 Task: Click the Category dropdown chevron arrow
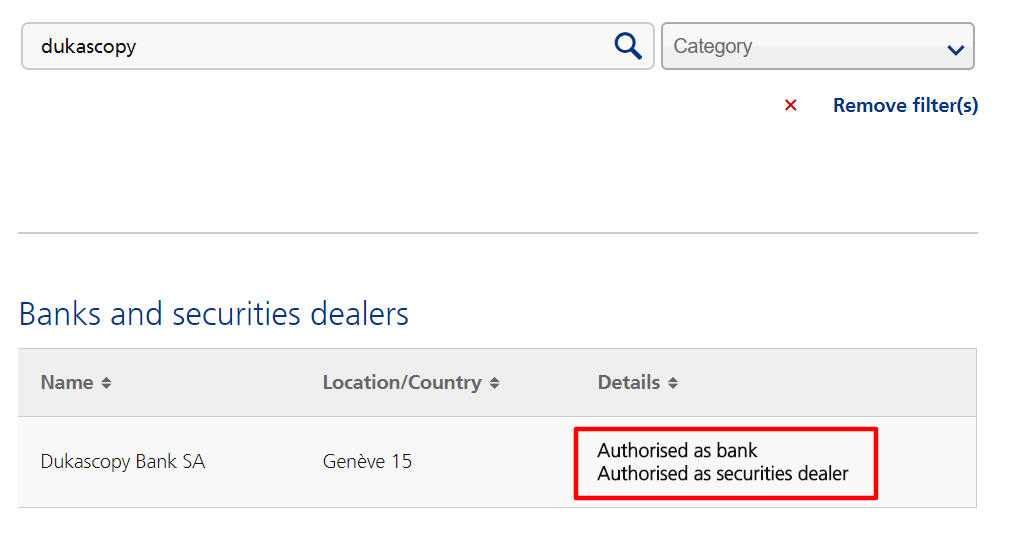955,49
